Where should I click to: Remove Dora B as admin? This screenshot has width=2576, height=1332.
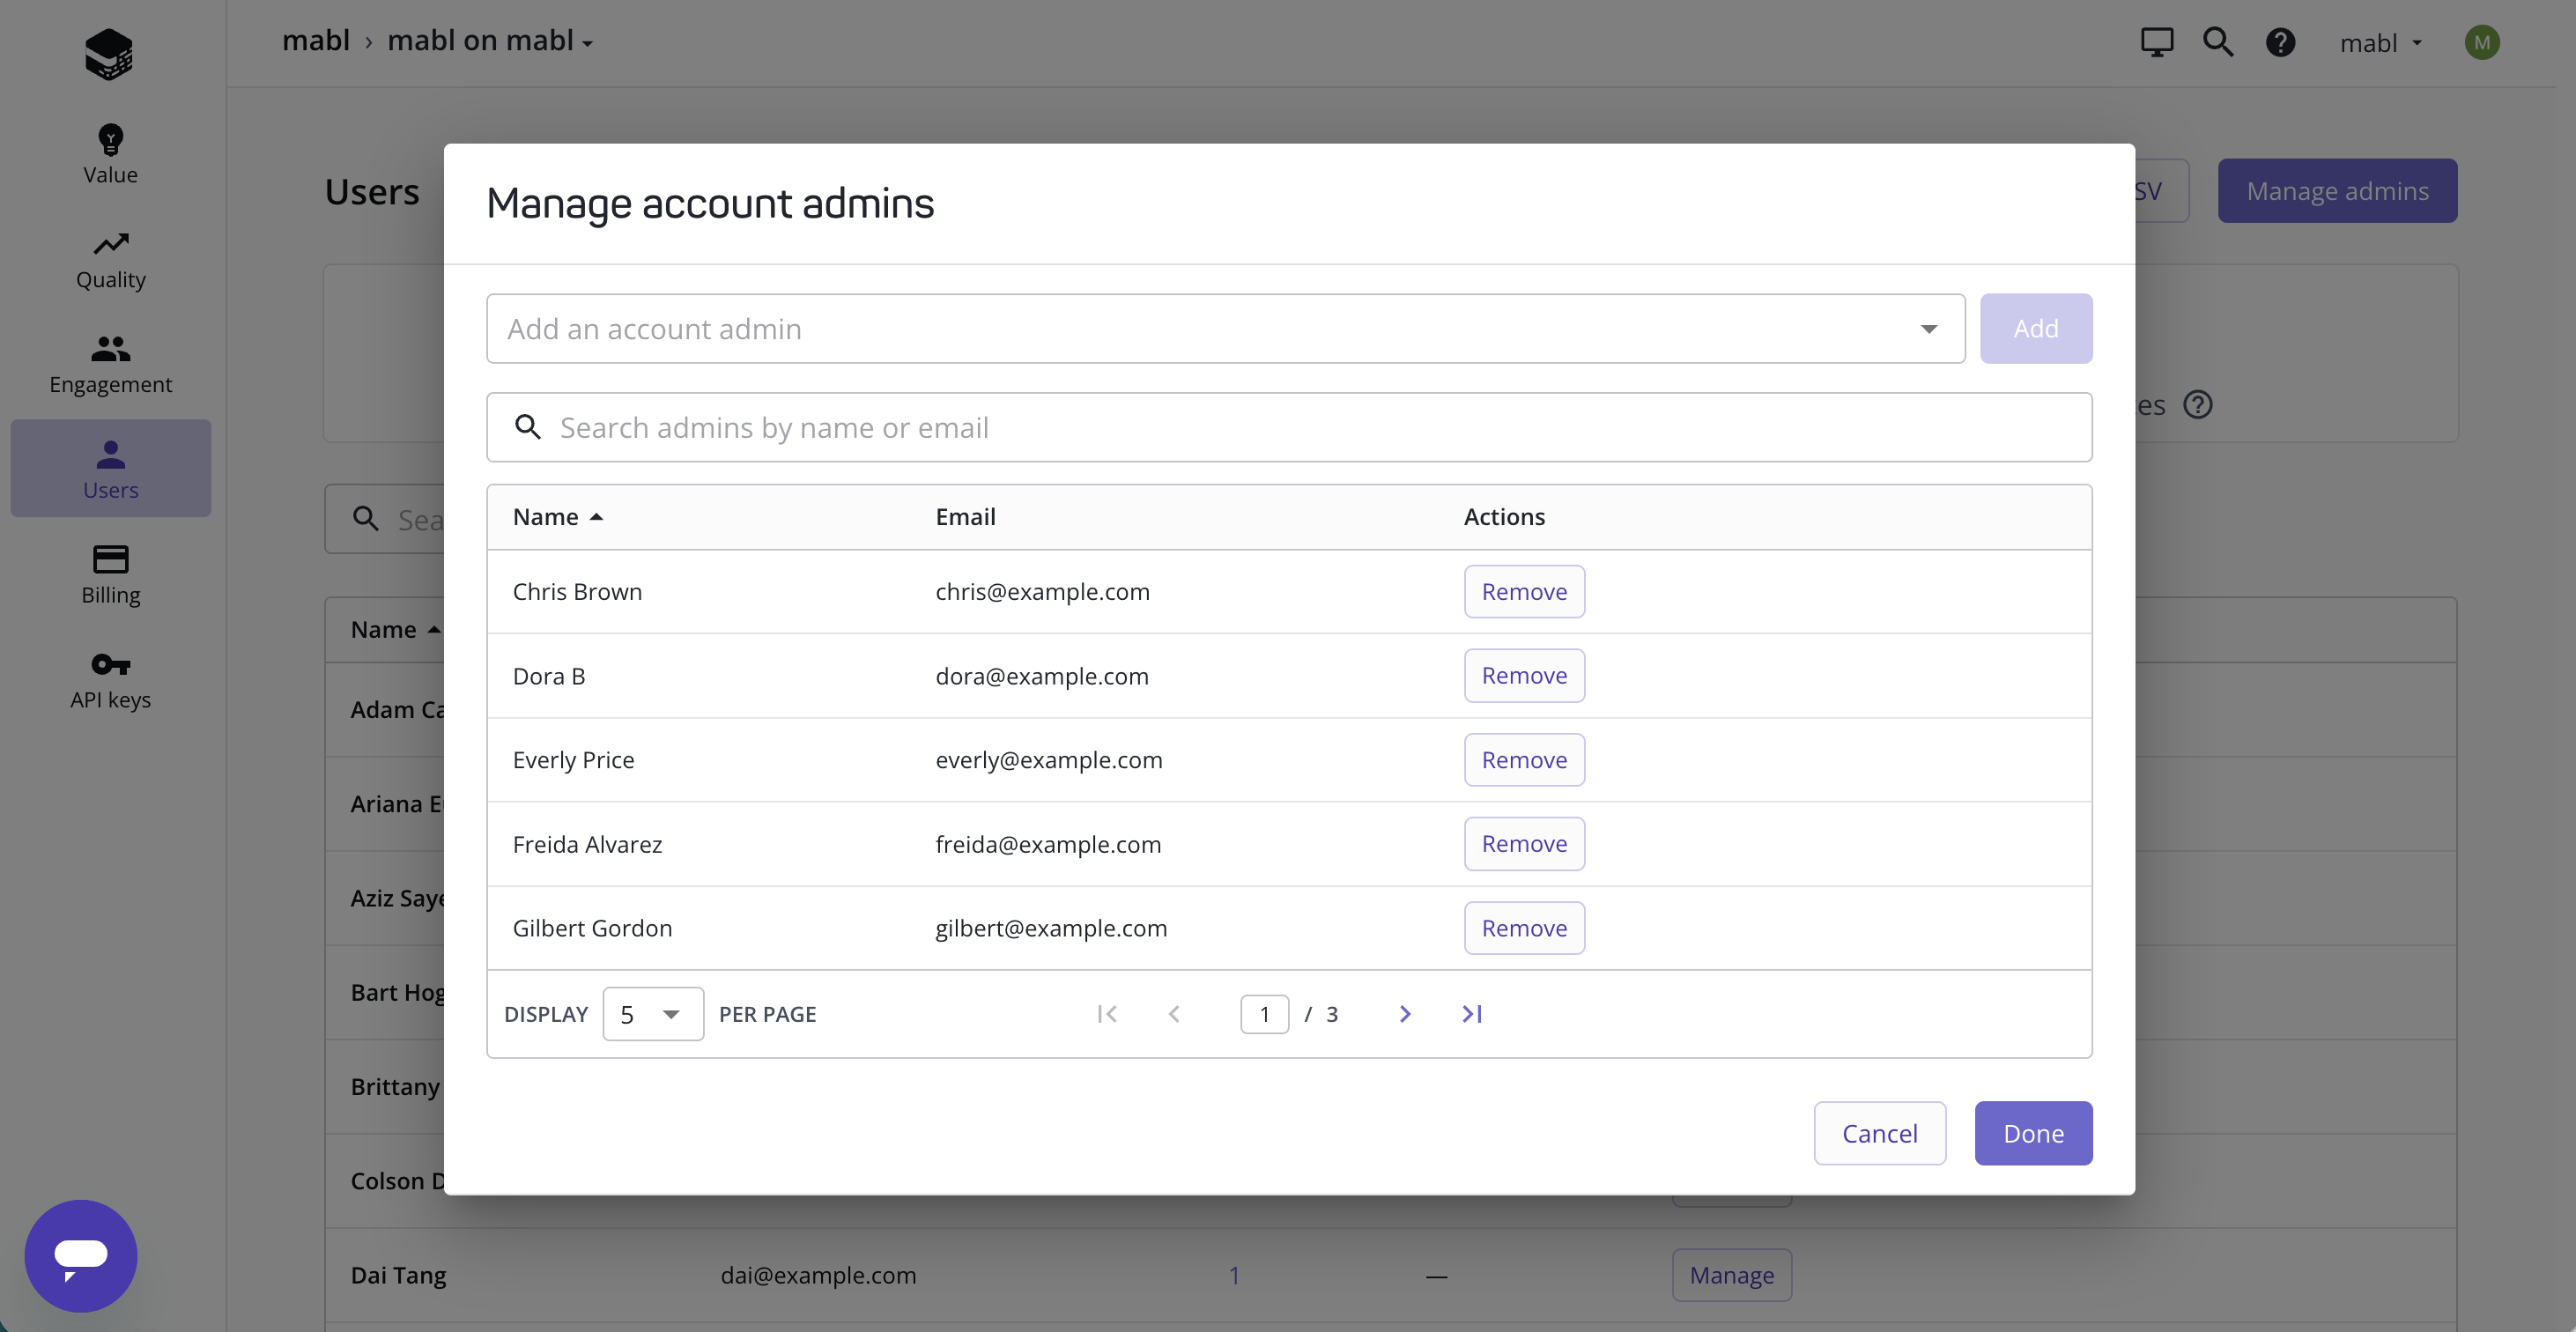[1524, 676]
